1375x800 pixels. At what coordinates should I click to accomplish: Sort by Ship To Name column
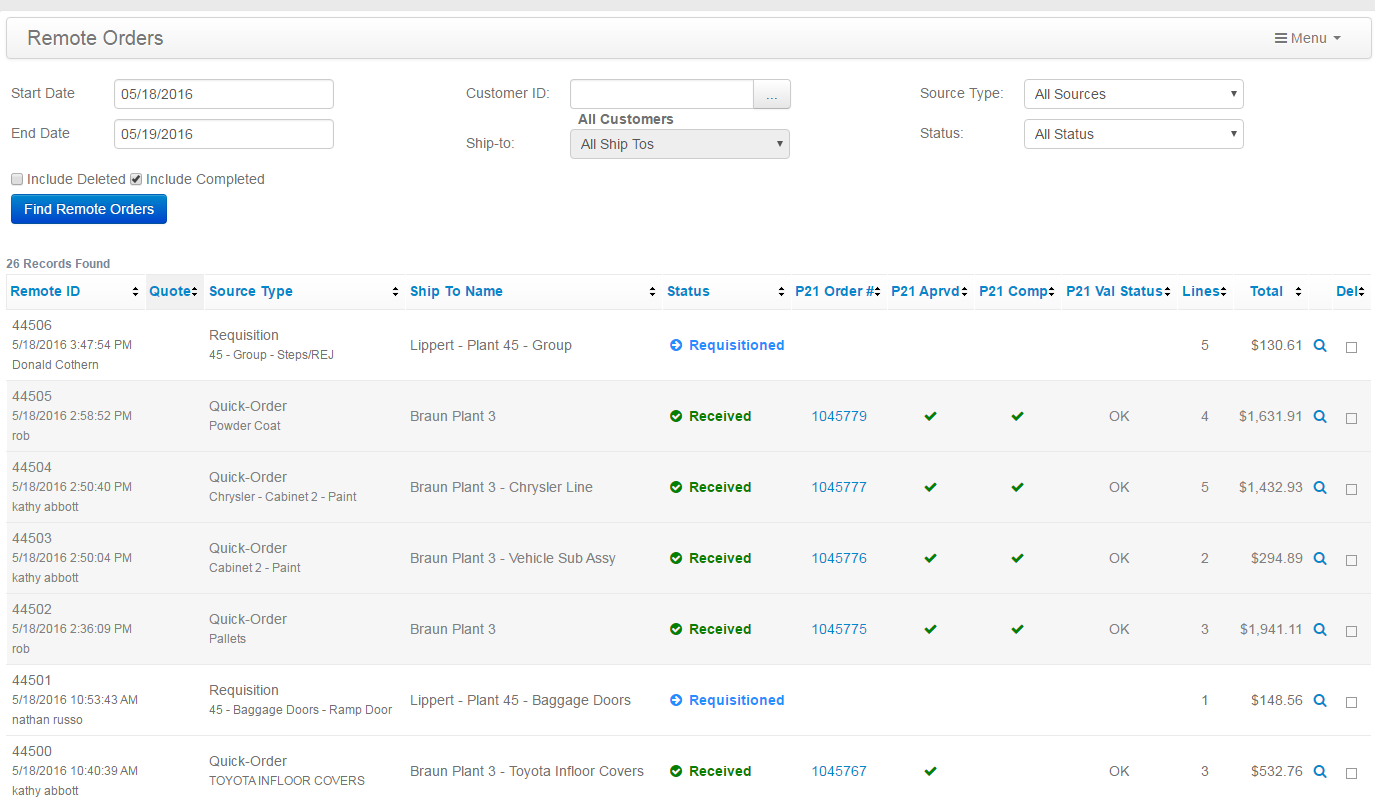(x=534, y=291)
